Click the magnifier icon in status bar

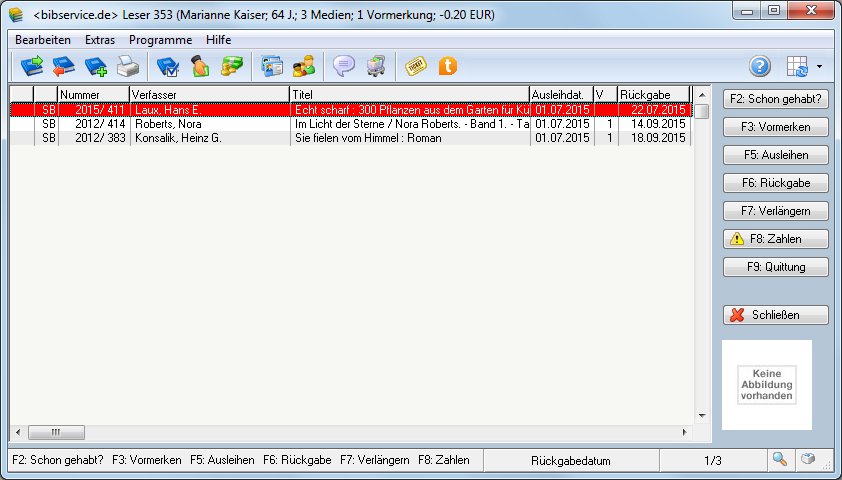click(x=779, y=459)
